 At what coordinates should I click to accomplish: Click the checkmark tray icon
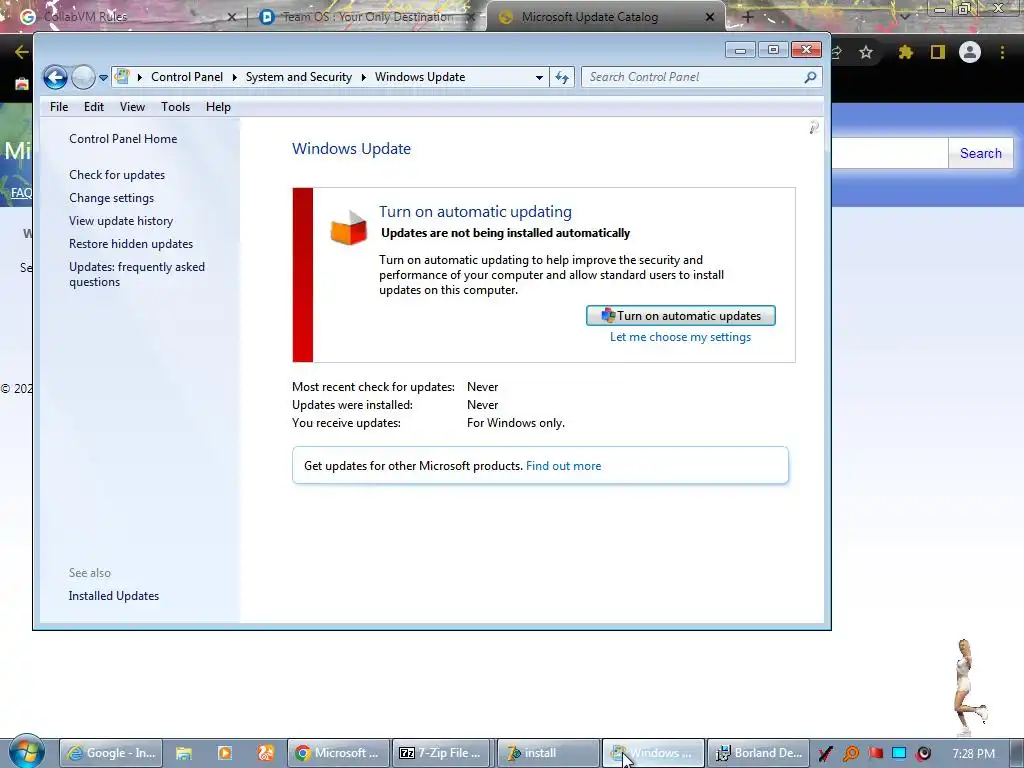(x=825, y=754)
